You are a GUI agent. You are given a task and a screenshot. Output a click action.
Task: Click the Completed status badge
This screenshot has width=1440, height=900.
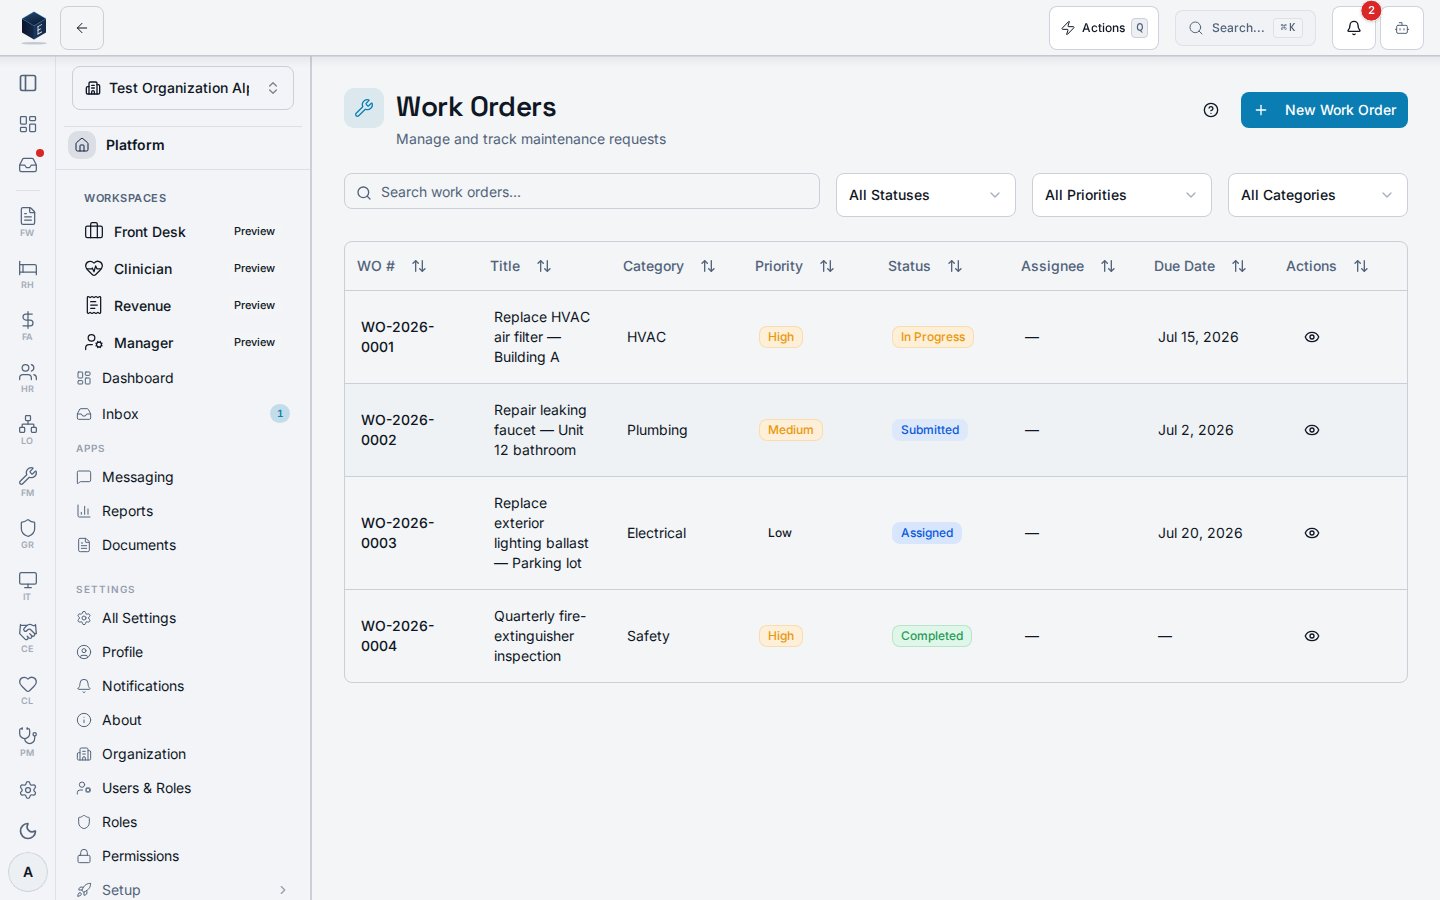pyautogui.click(x=932, y=636)
